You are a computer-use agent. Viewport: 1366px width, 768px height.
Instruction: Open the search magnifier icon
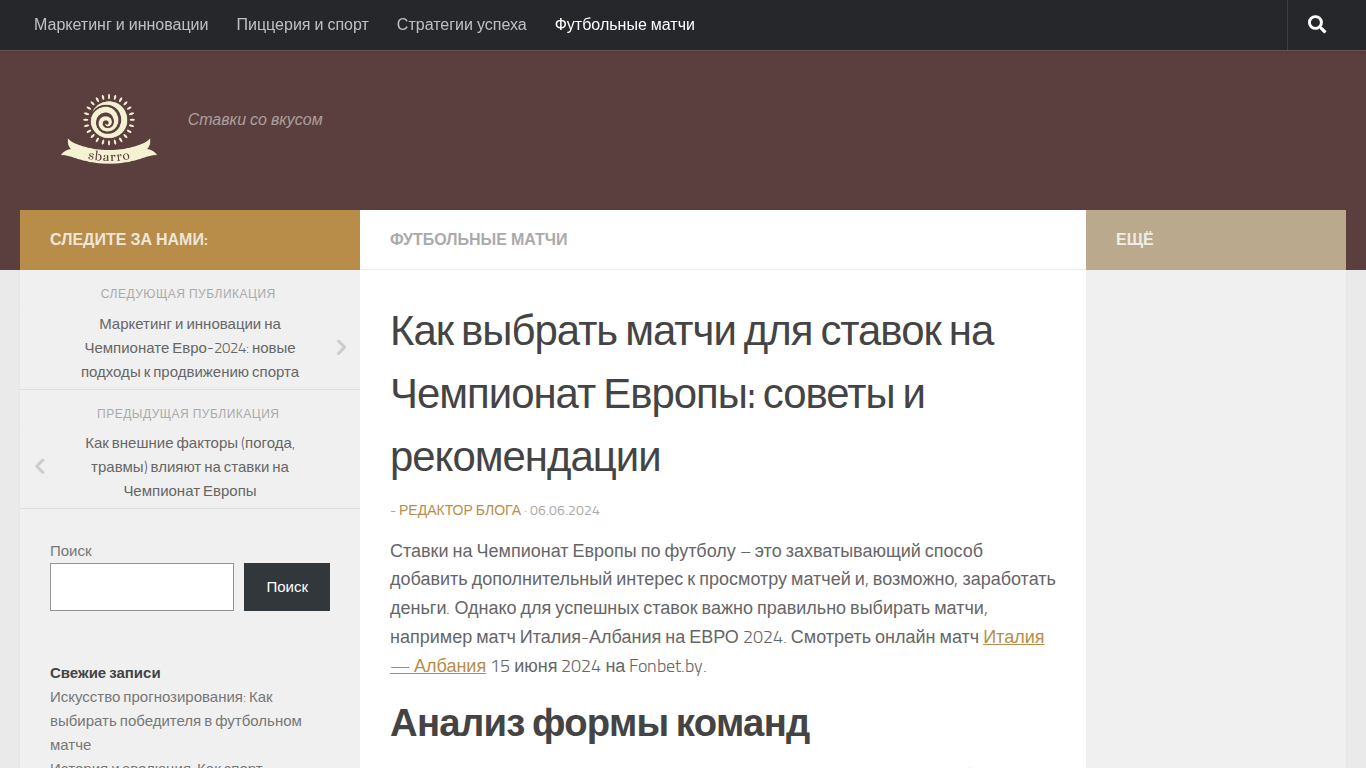click(x=1317, y=25)
